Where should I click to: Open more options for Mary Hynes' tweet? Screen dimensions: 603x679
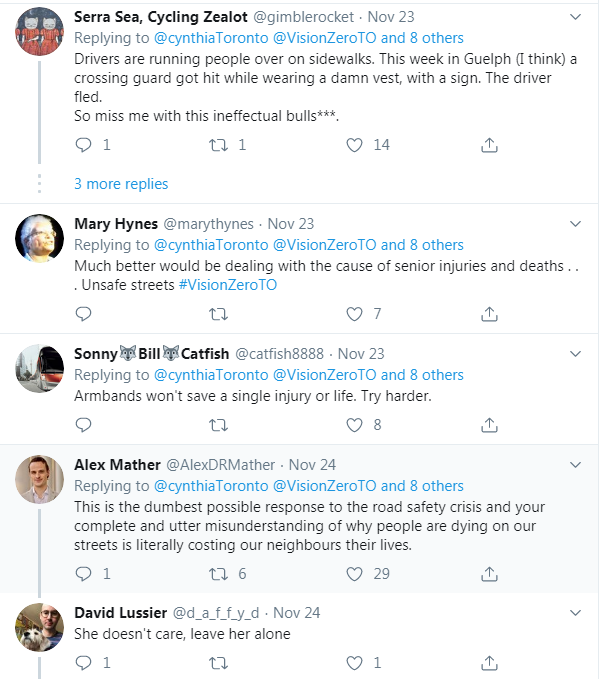coord(574,224)
